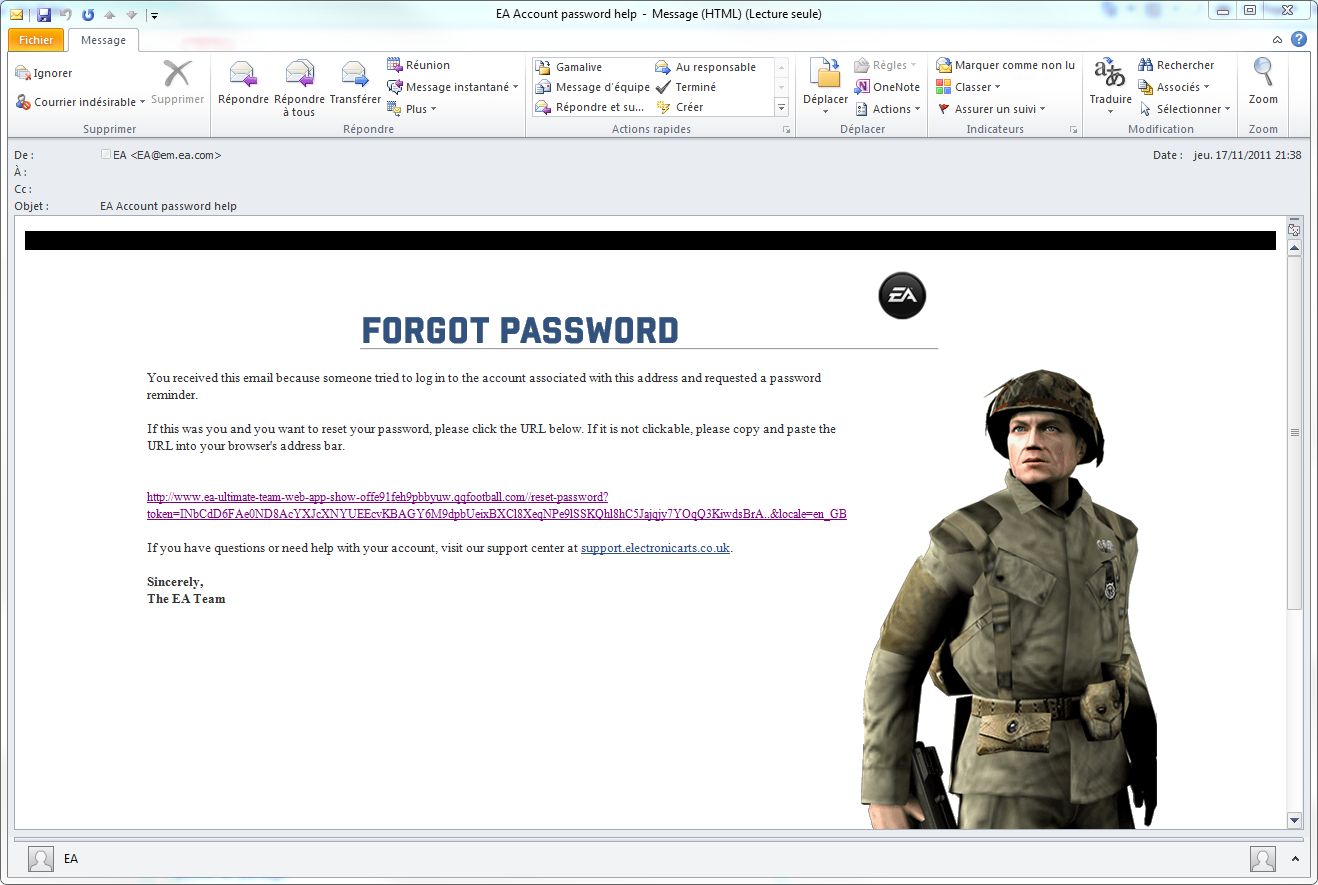This screenshot has width=1318, height=885.
Task: Open the Traduire dropdown
Action: (1111, 111)
